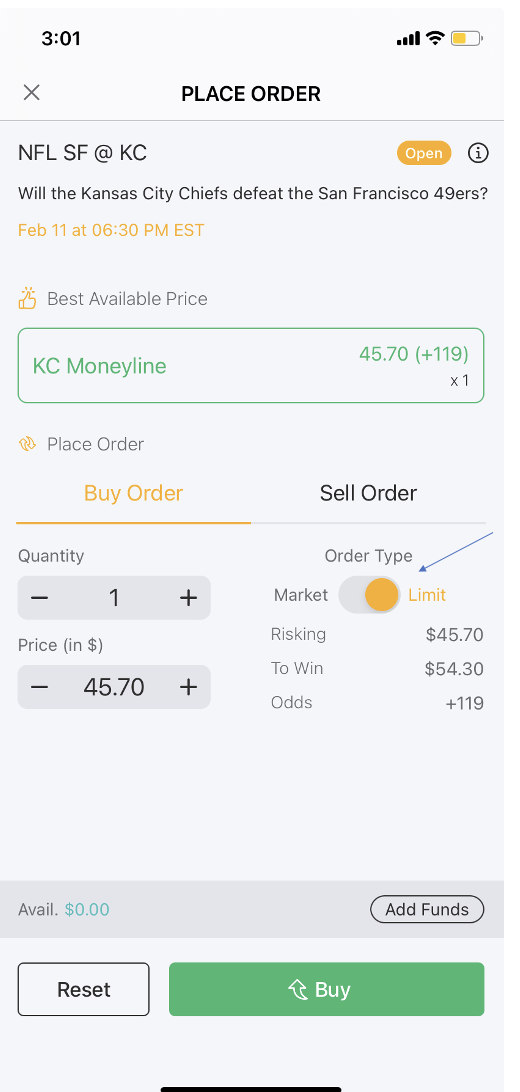Select the Limit order type label
The image size is (520, 1092).
427,595
